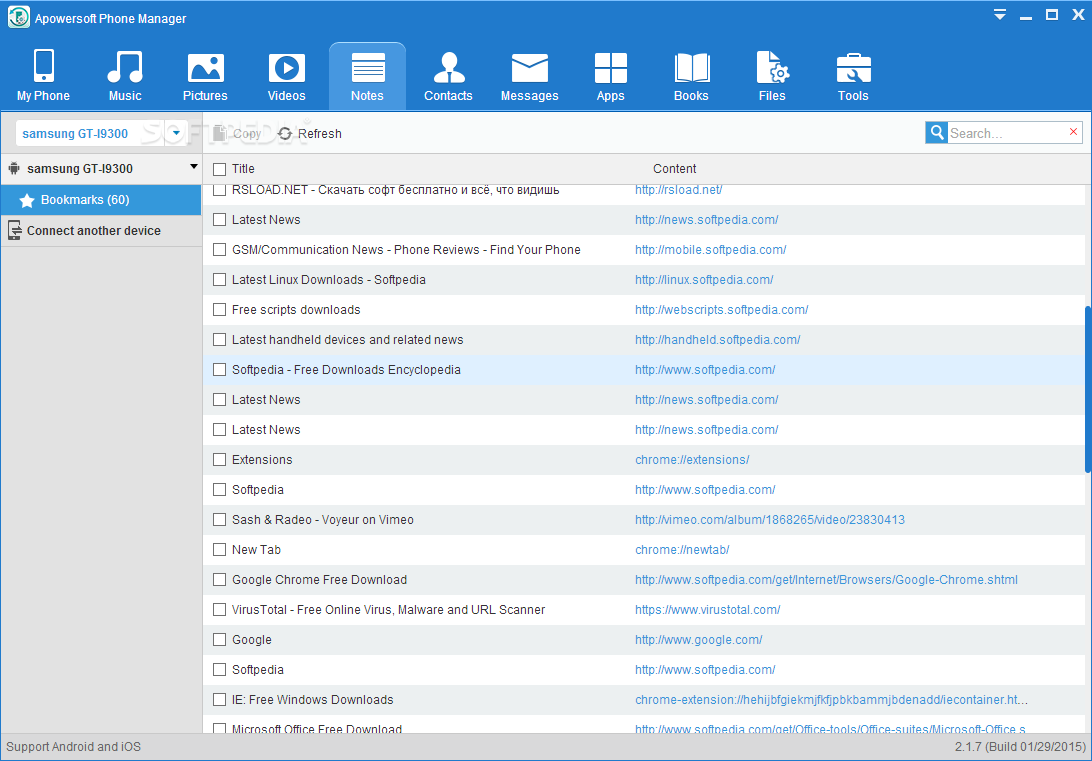Open the http://handheld.softpedia.com/ link
This screenshot has height=761, width=1092.
[717, 340]
